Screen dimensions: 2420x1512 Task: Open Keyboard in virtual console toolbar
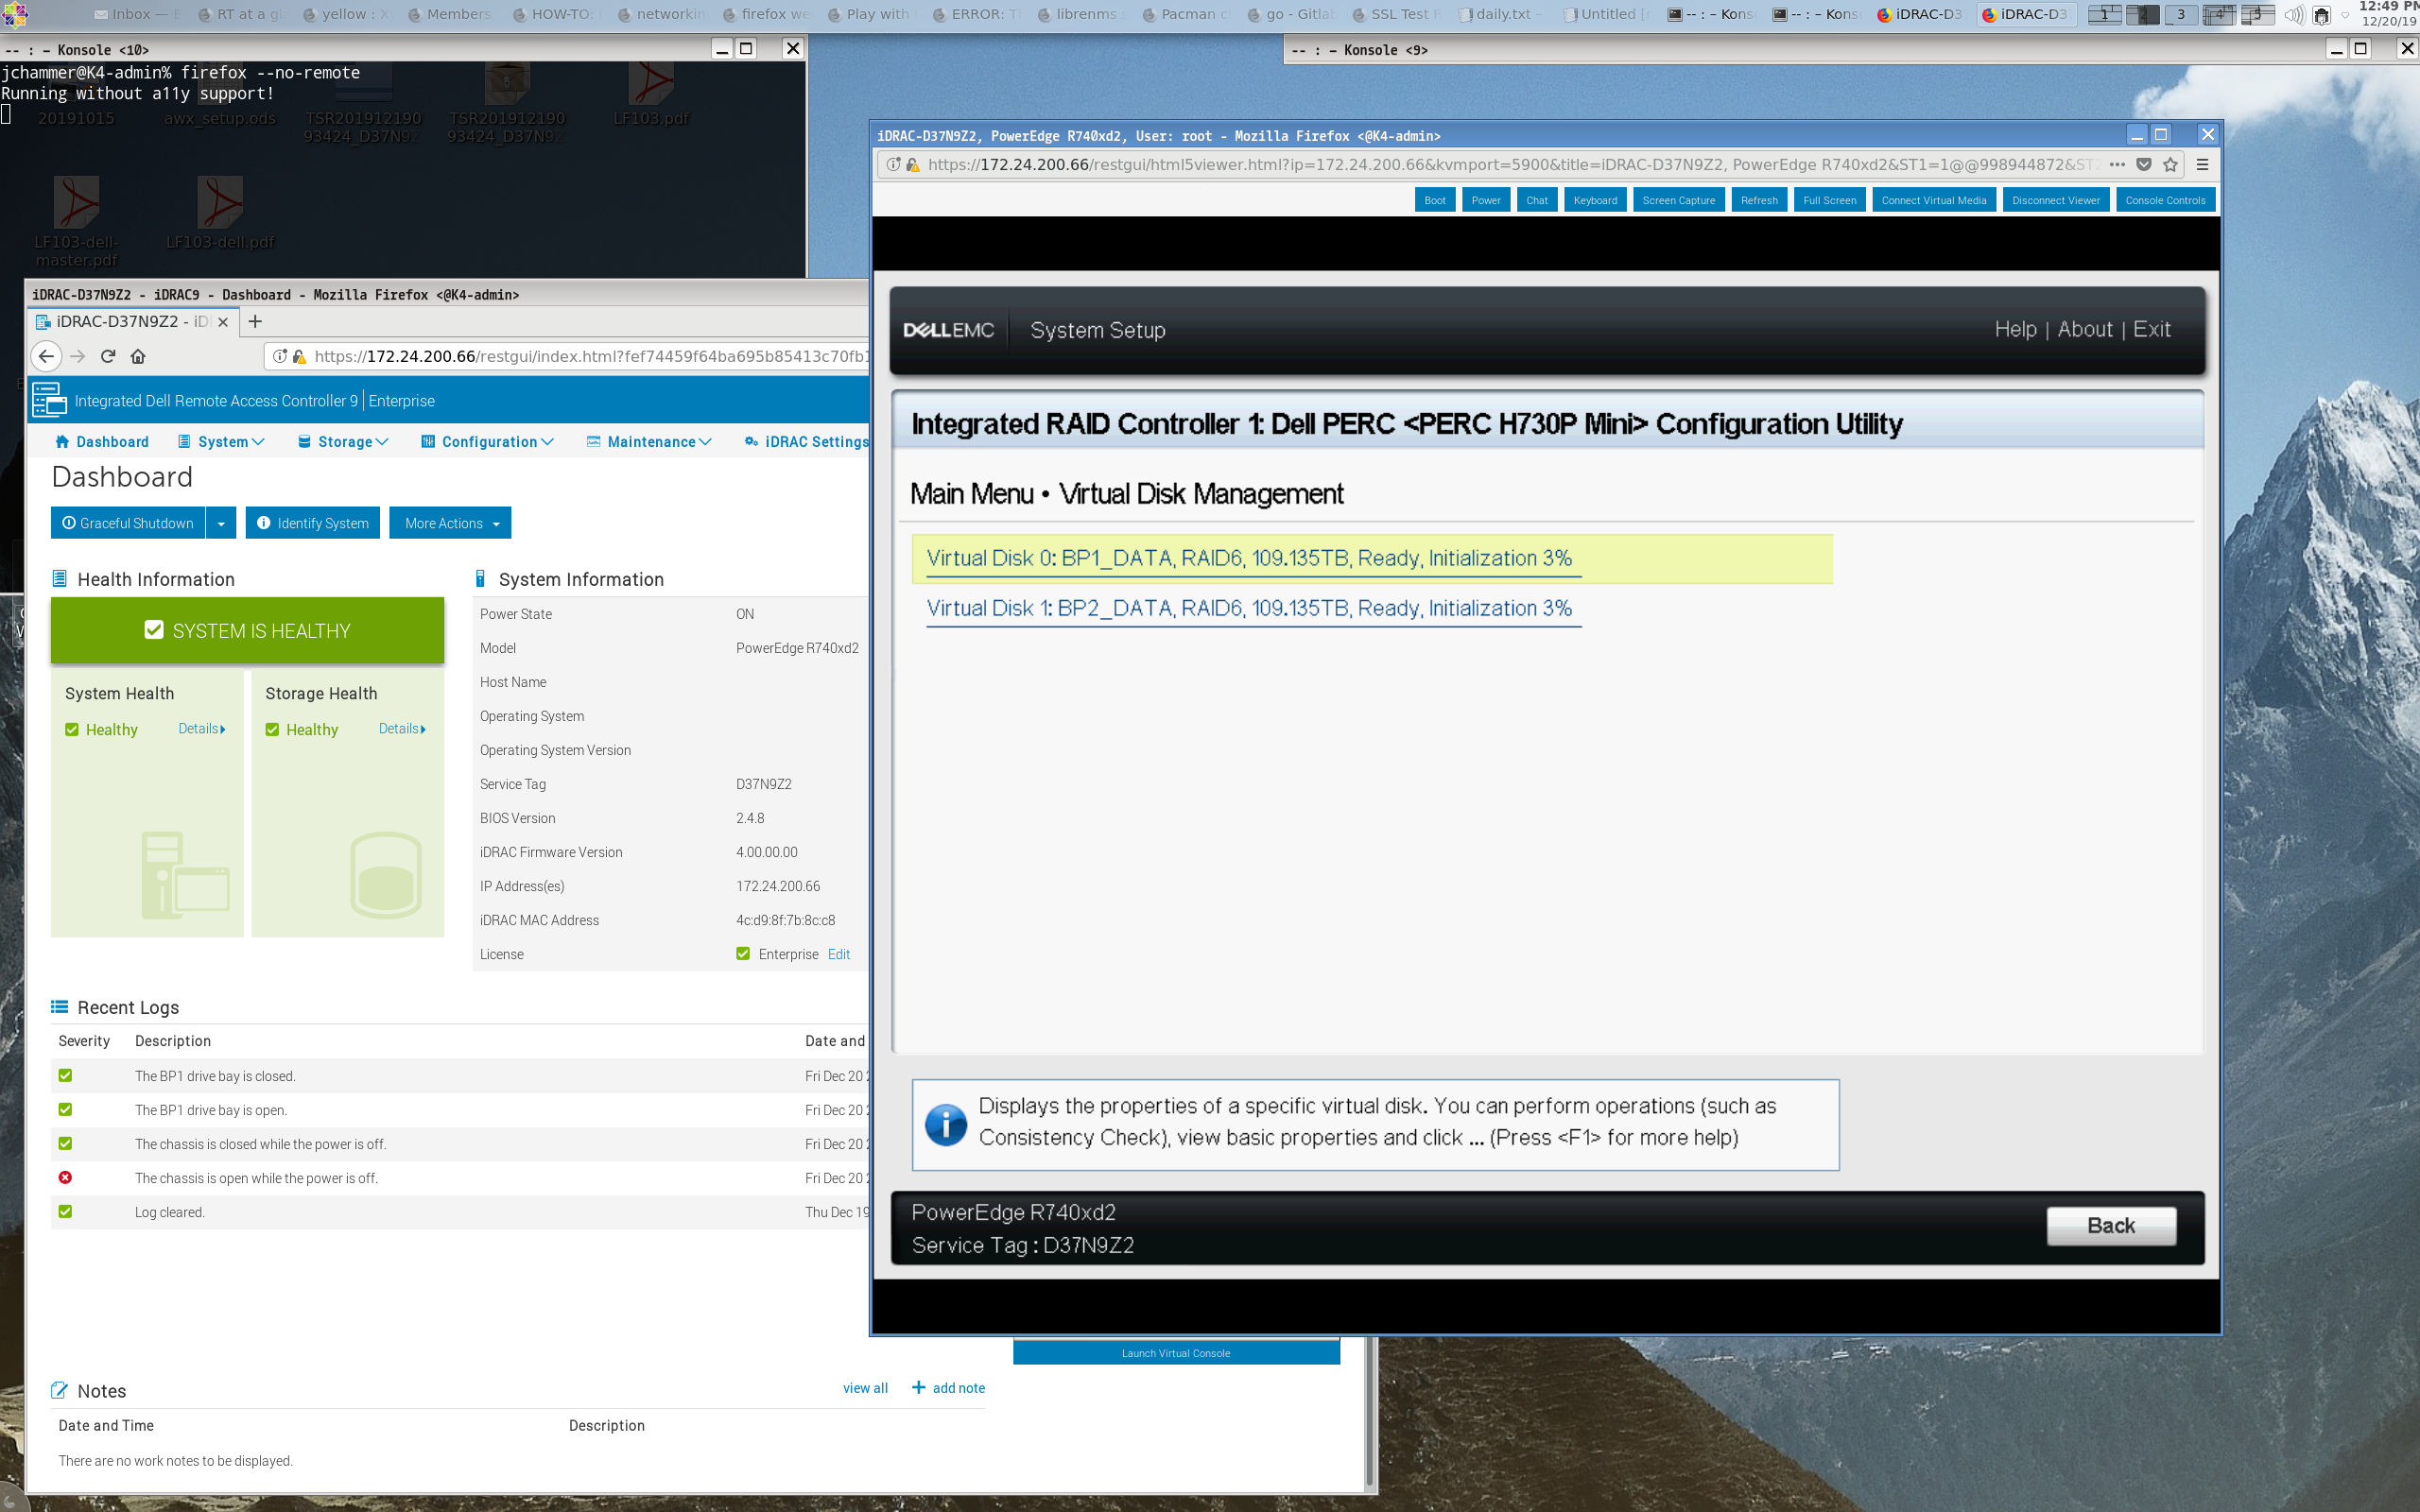(1595, 200)
